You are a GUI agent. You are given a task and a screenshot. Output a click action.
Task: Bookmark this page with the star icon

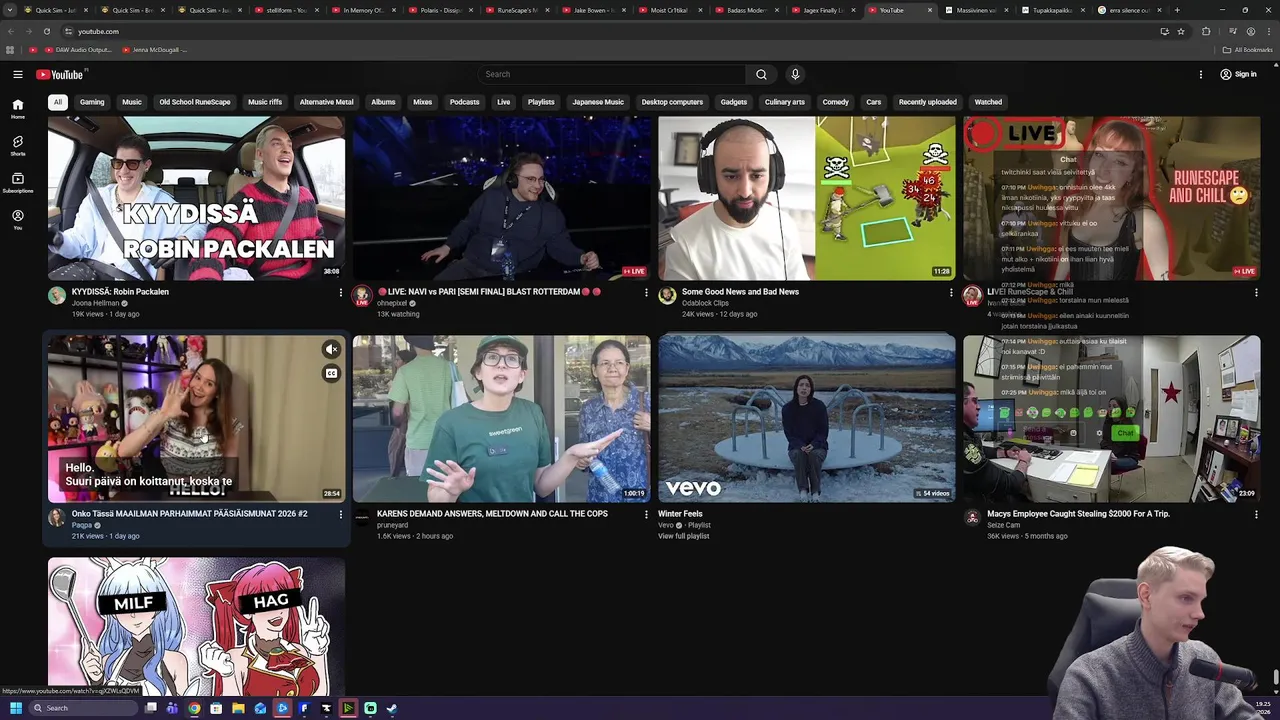[x=1181, y=31]
